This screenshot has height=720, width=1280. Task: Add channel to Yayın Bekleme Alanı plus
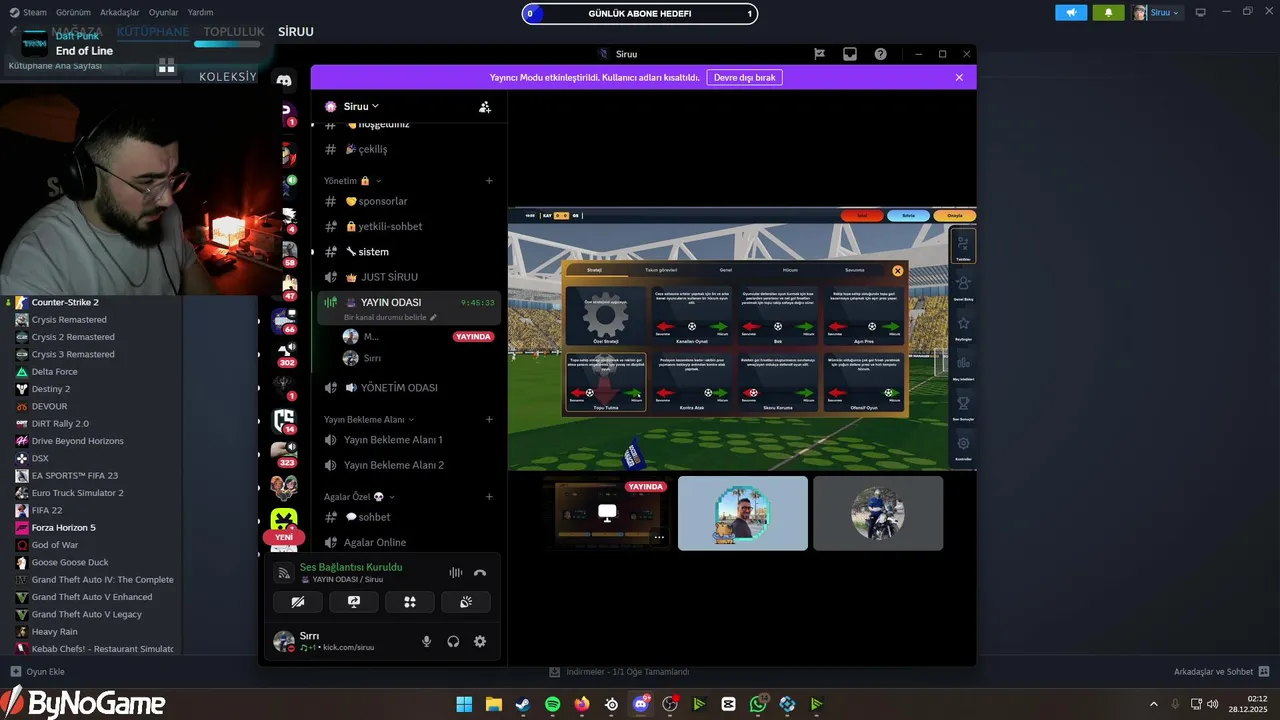click(489, 419)
